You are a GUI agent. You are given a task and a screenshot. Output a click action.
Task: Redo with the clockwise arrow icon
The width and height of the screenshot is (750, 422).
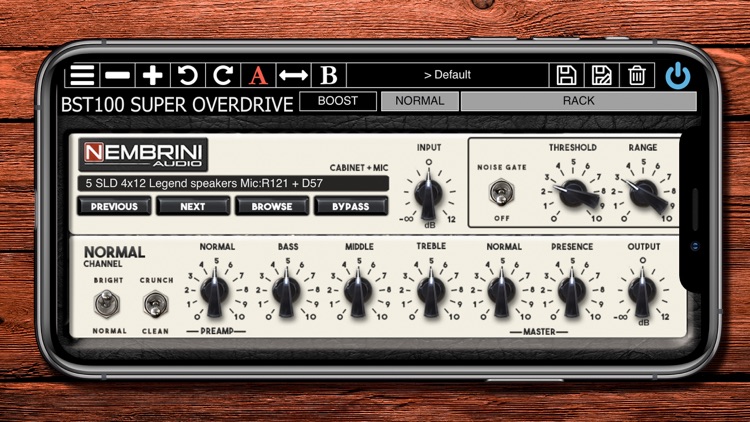coord(223,75)
